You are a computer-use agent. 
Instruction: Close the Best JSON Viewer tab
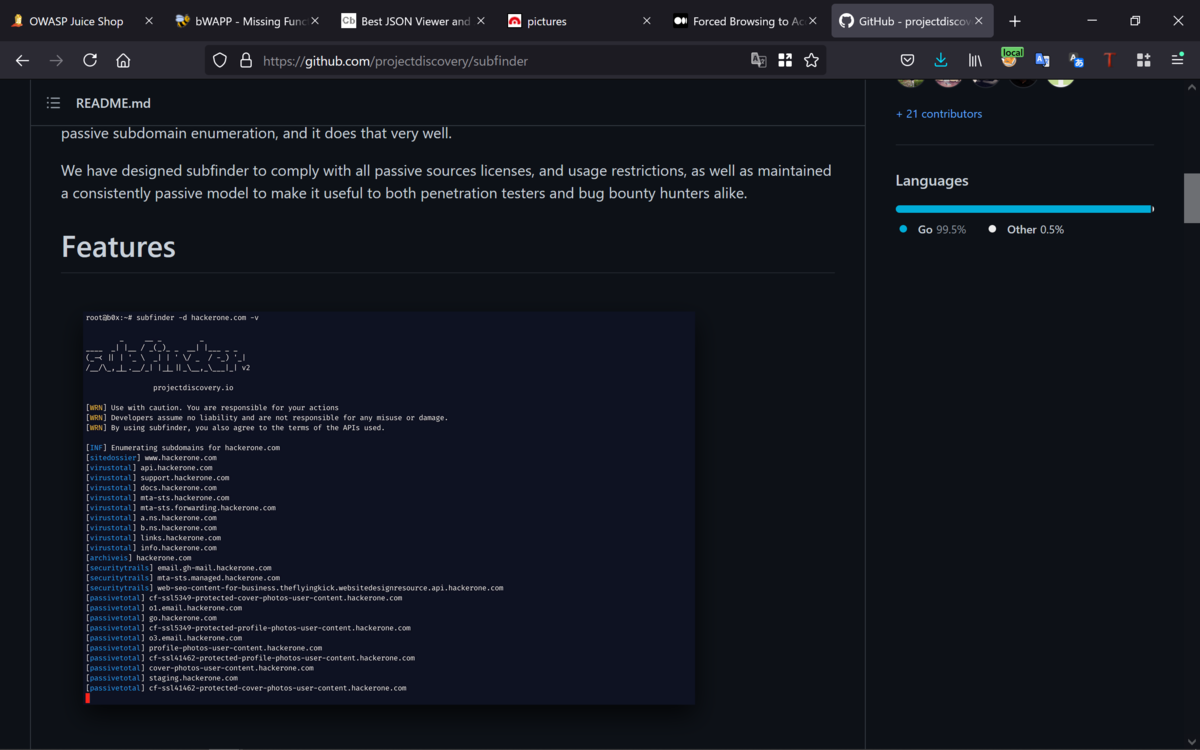pyautogui.click(x=481, y=21)
